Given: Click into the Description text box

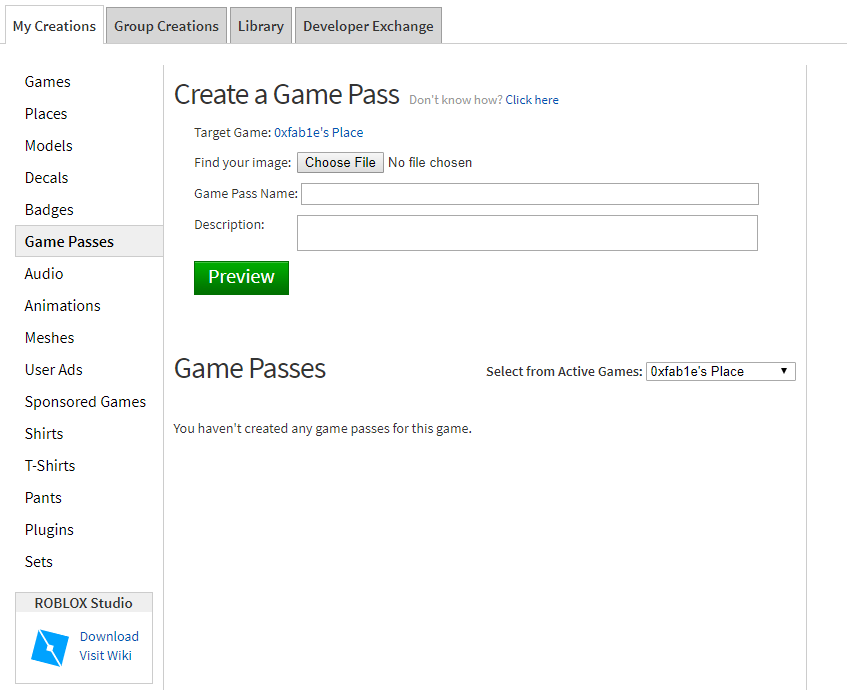Looking at the screenshot, I should click(527, 233).
